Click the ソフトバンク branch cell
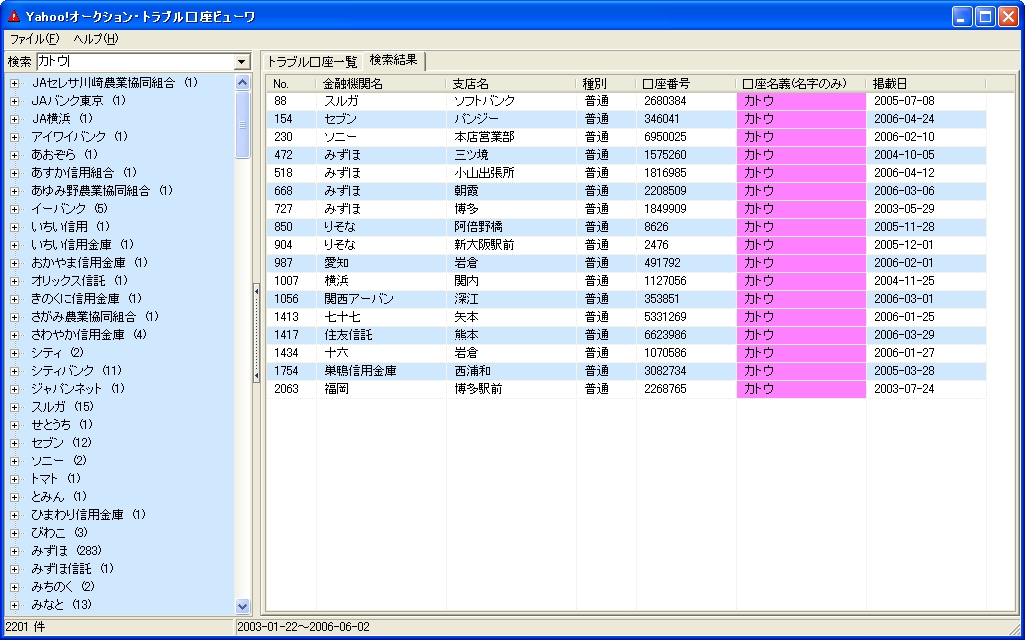Viewport: 1025px width, 640px height. (511, 101)
